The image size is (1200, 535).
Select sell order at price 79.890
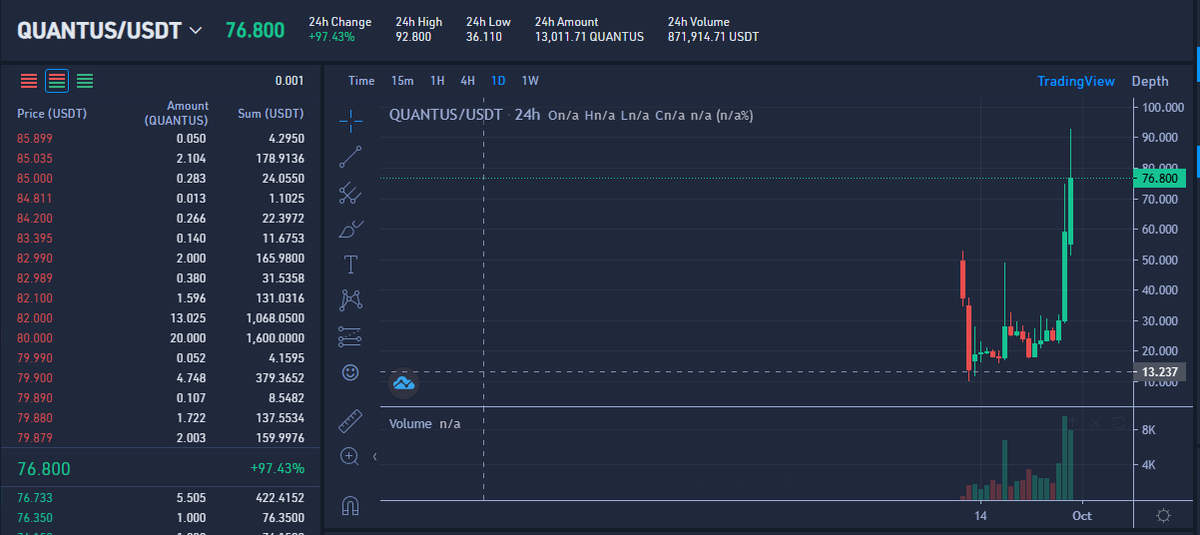[x=160, y=398]
